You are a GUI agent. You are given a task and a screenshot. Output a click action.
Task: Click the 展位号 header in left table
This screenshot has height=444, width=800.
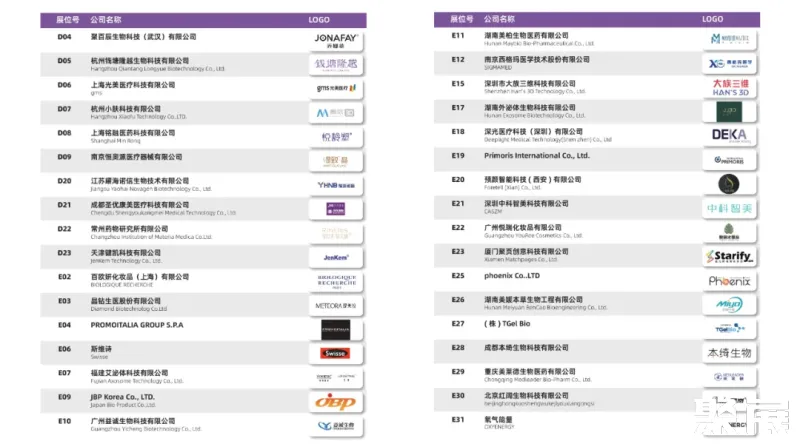coord(64,19)
